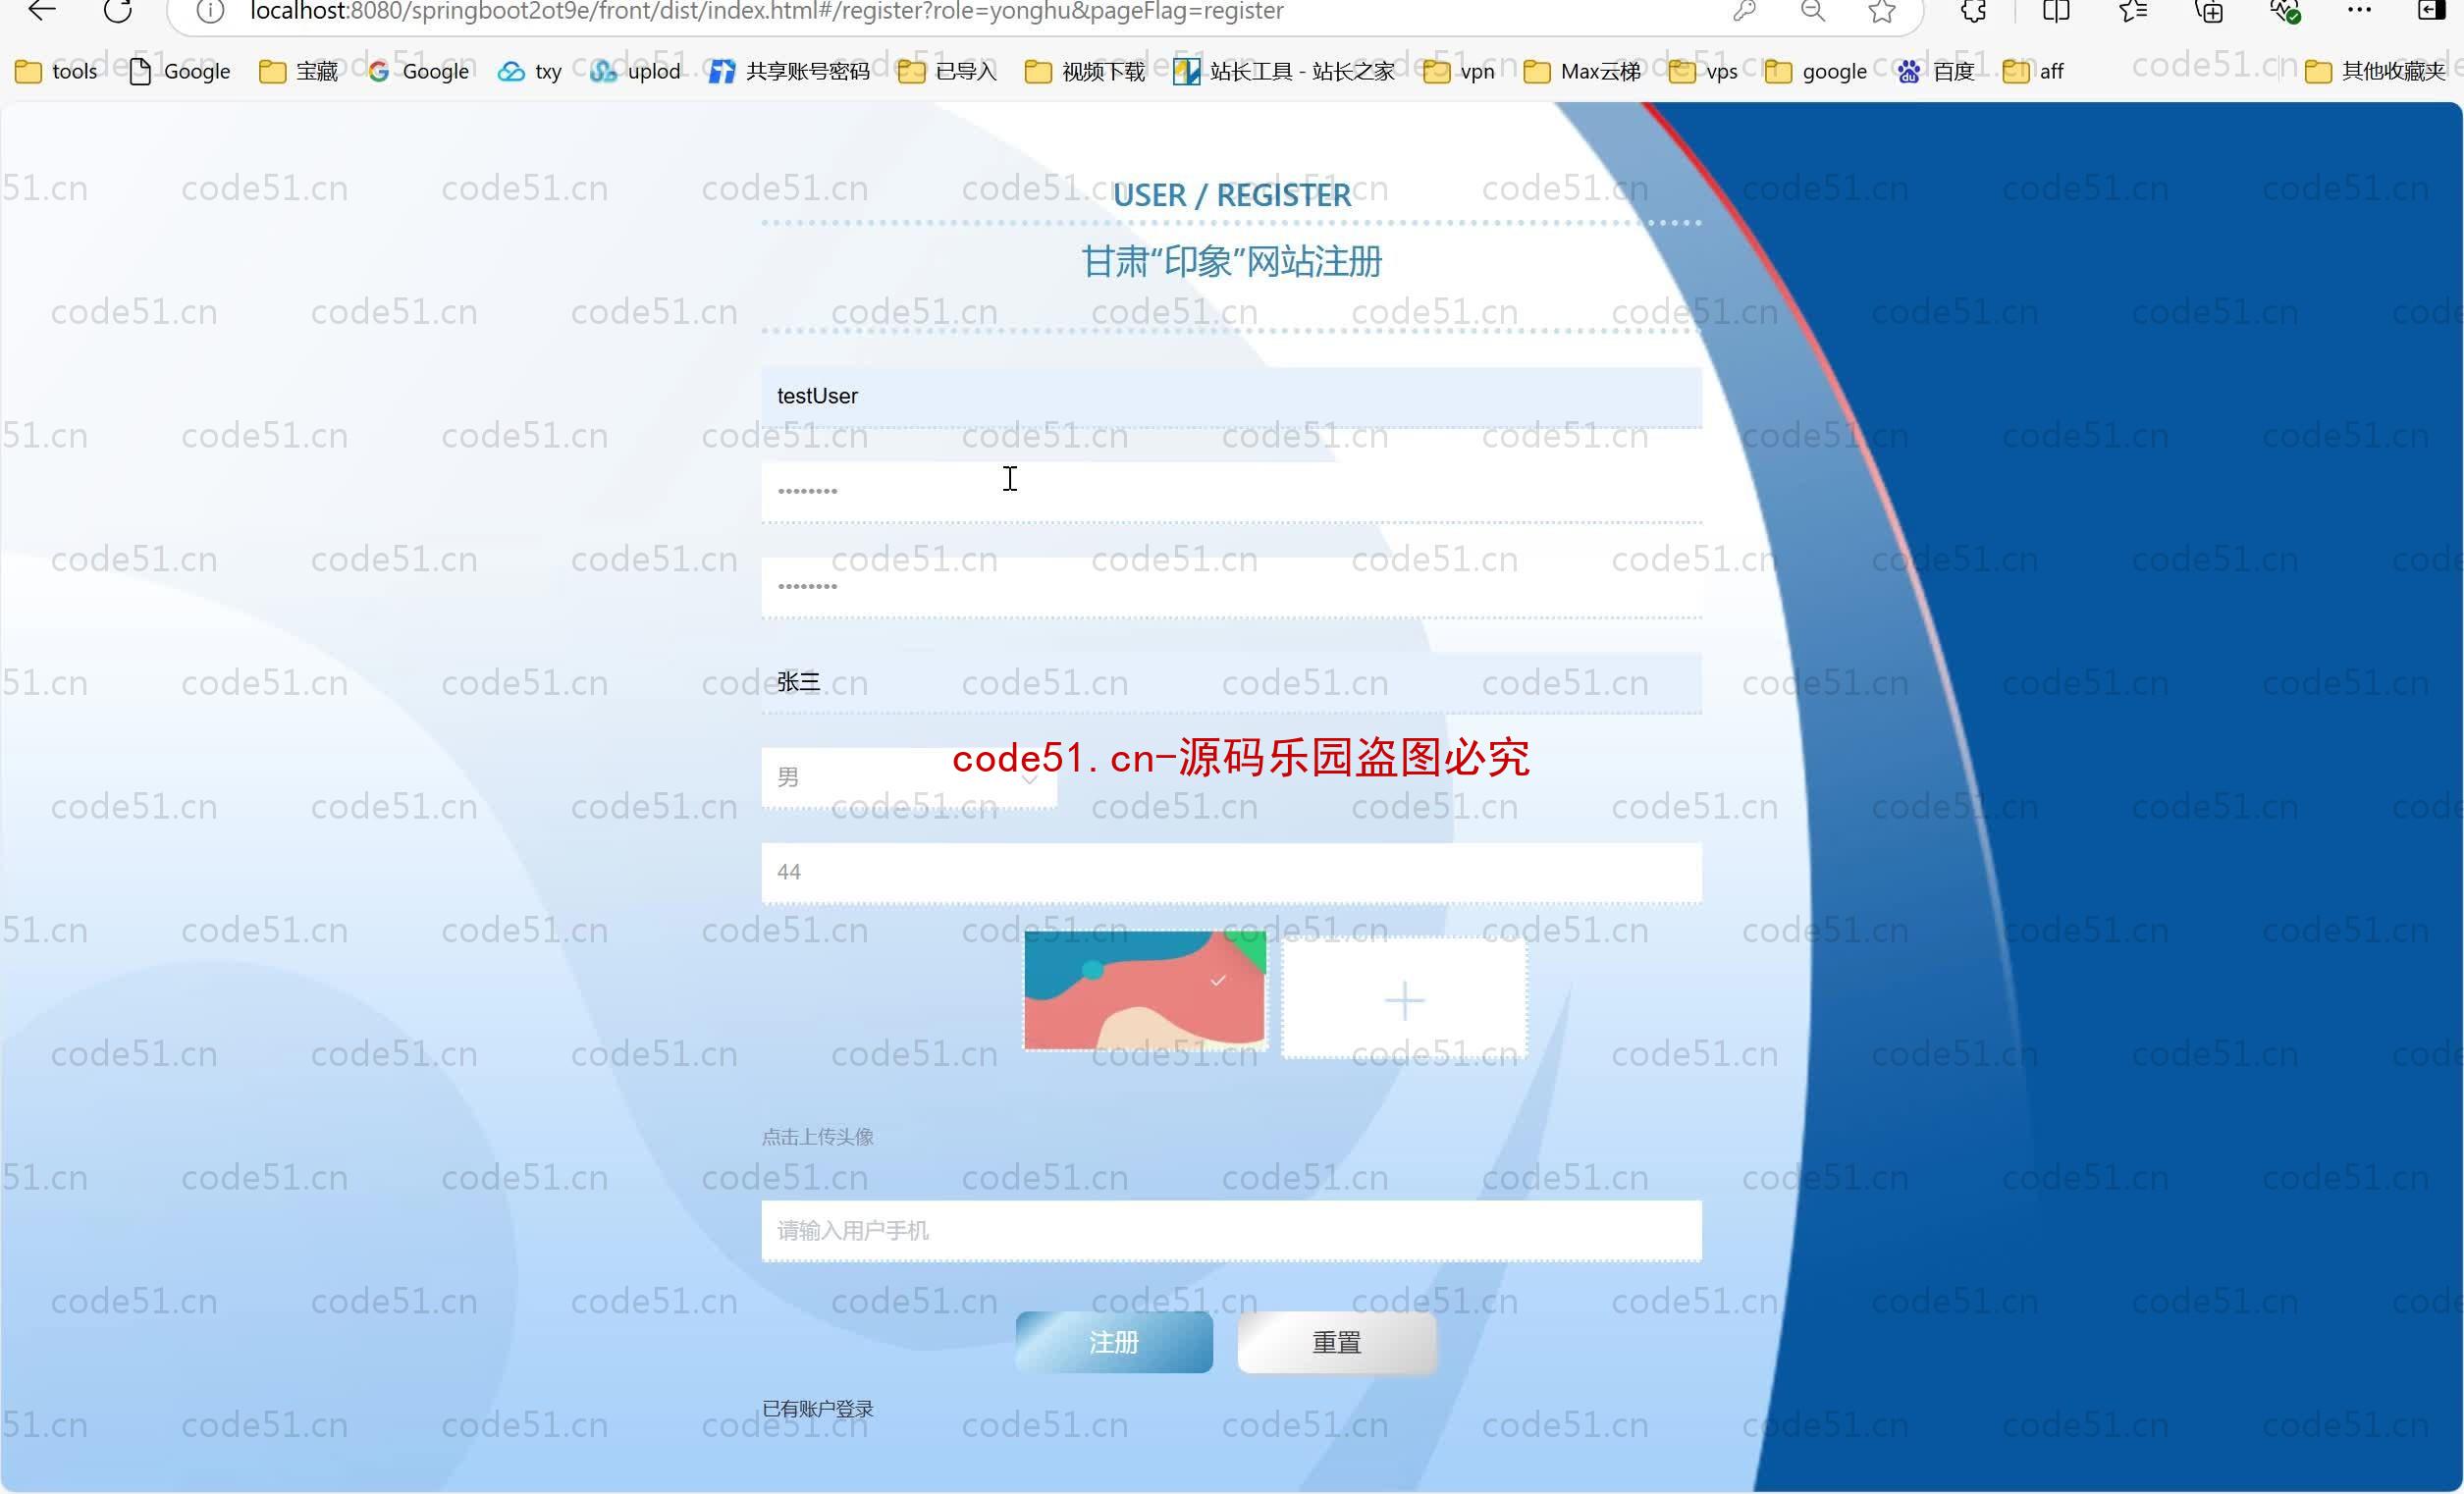Click the age input field showing 44

tap(1232, 871)
